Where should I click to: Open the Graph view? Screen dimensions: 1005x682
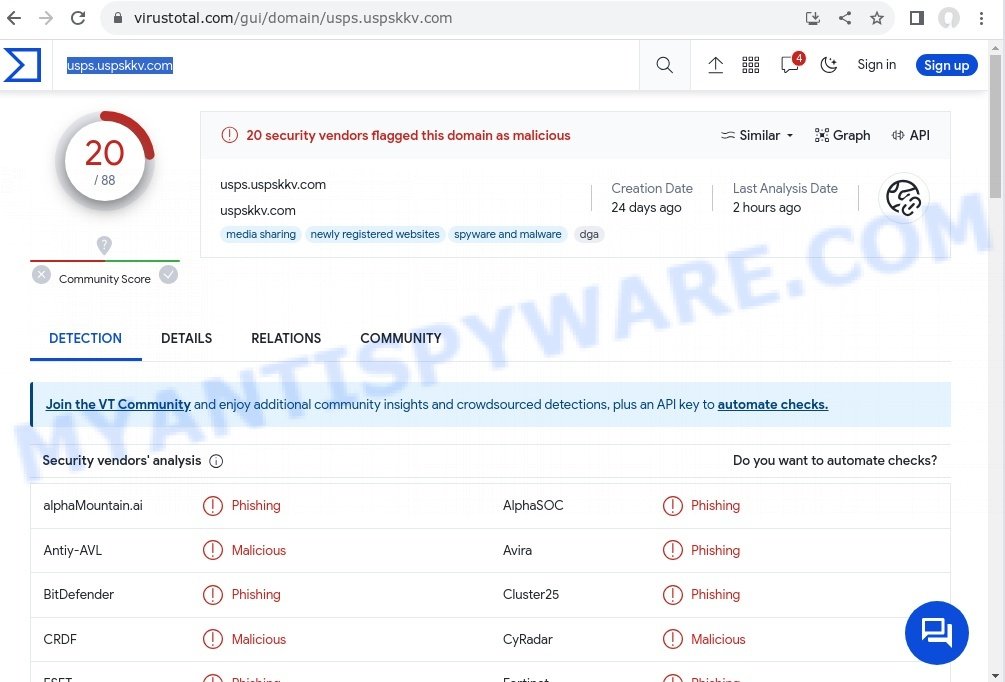tap(842, 135)
